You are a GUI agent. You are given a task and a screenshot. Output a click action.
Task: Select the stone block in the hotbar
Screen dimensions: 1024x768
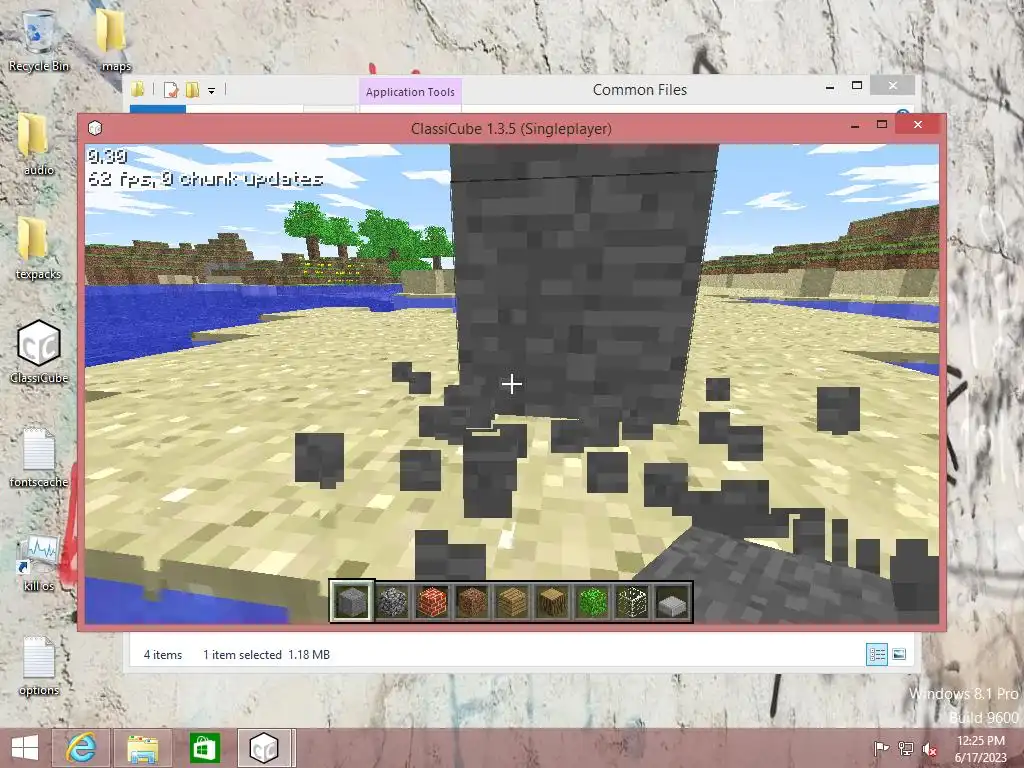pos(351,601)
